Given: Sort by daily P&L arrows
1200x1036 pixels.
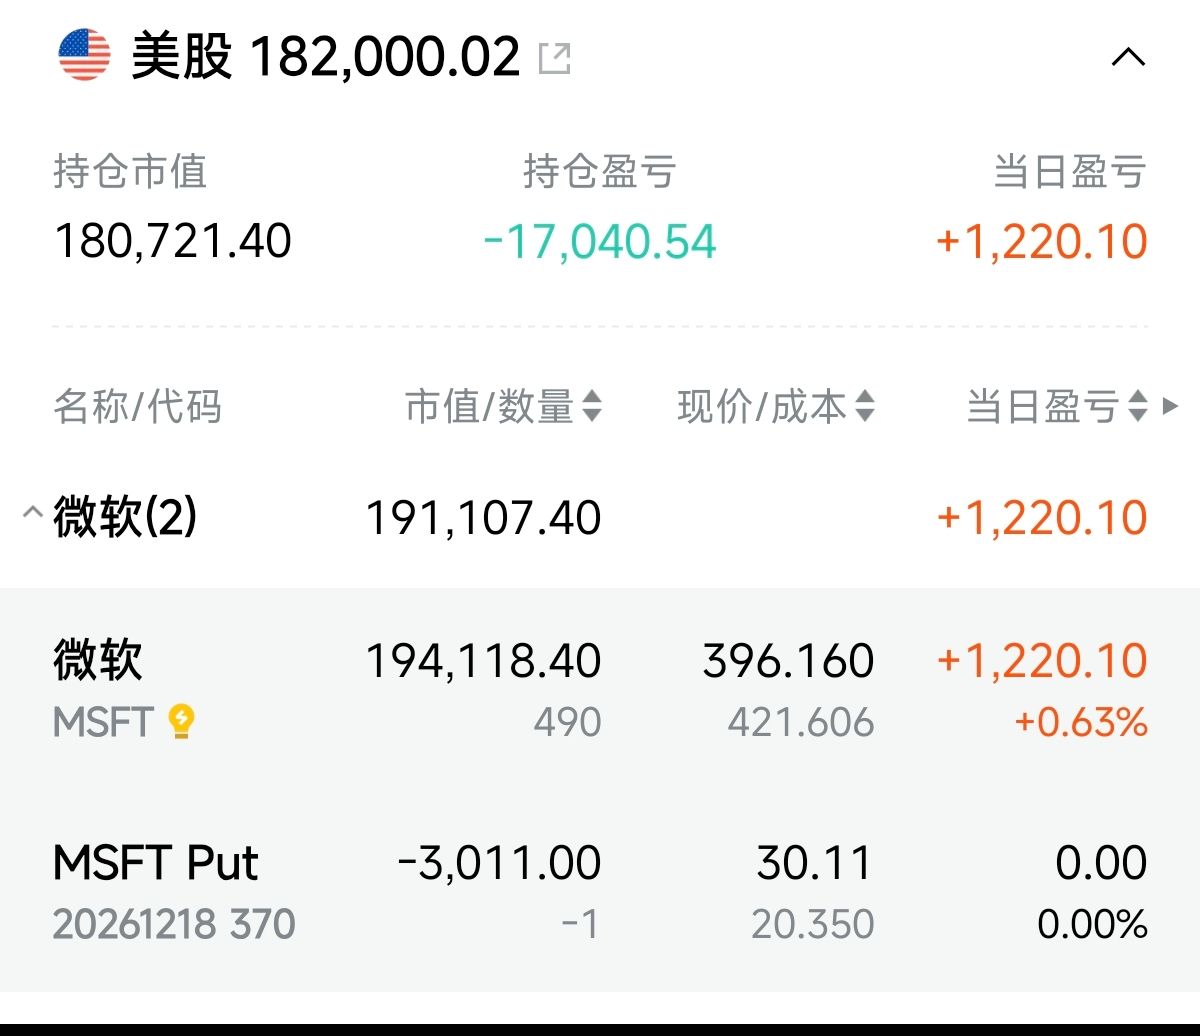Looking at the screenshot, I should click(1137, 407).
